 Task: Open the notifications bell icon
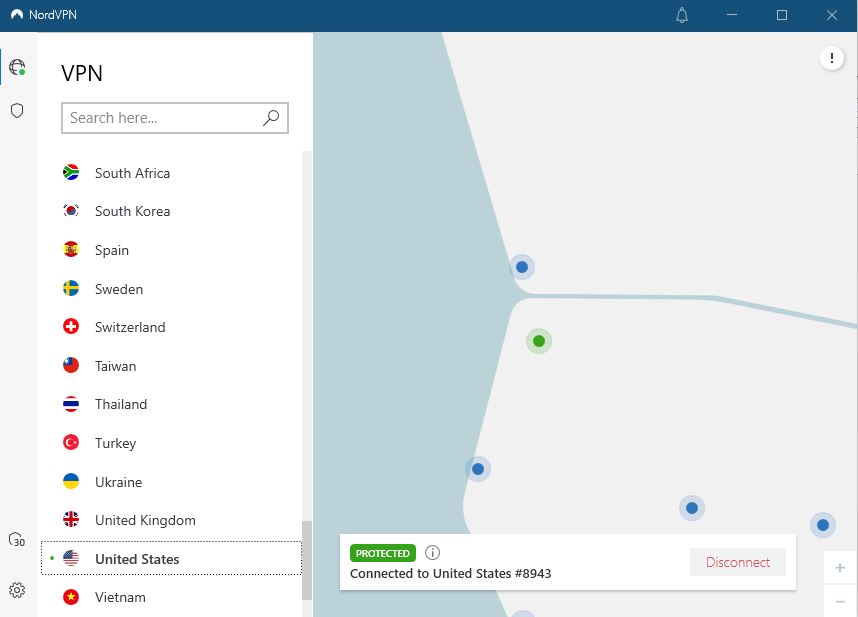[x=681, y=15]
